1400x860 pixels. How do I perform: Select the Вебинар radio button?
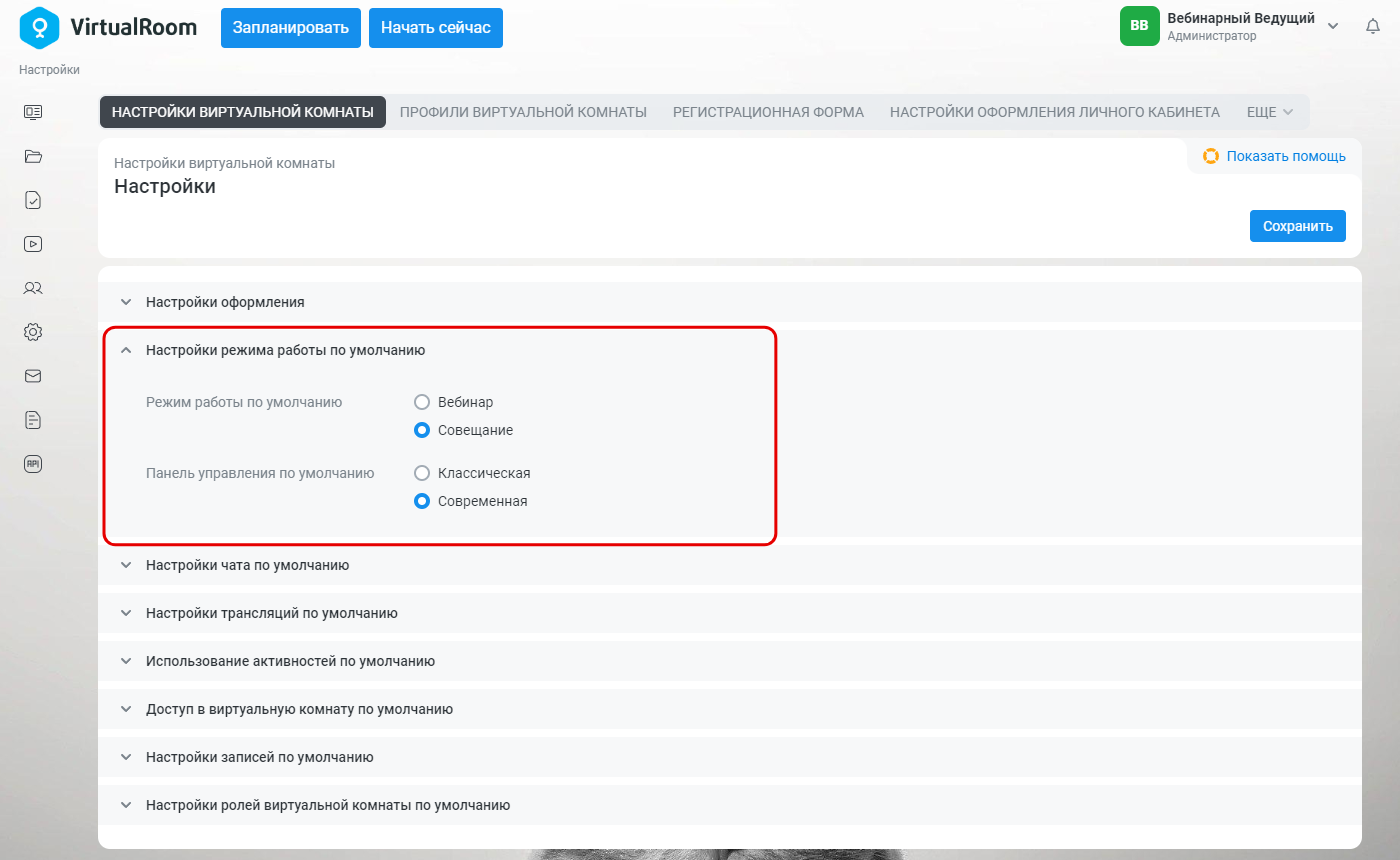point(422,402)
